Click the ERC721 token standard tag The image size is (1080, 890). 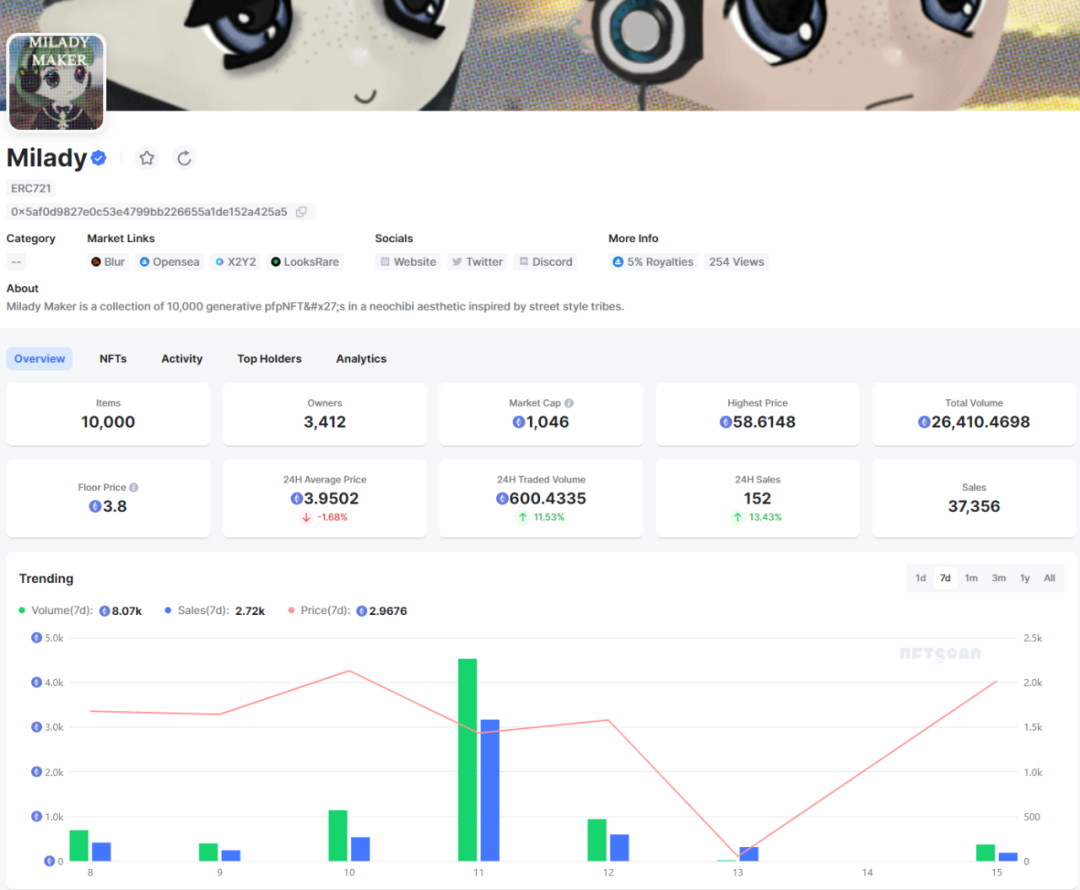(x=30, y=188)
